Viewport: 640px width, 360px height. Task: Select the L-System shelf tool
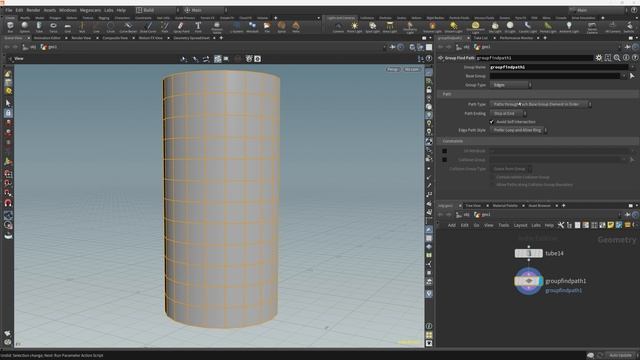pos(236,27)
